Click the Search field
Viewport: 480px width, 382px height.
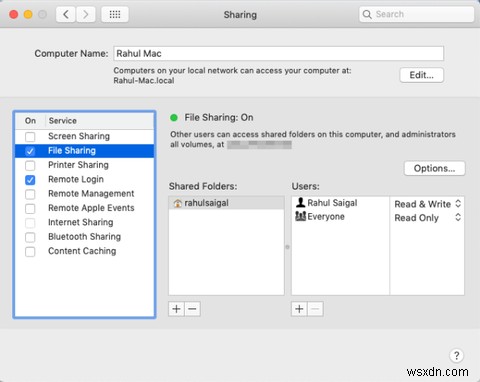tap(417, 14)
